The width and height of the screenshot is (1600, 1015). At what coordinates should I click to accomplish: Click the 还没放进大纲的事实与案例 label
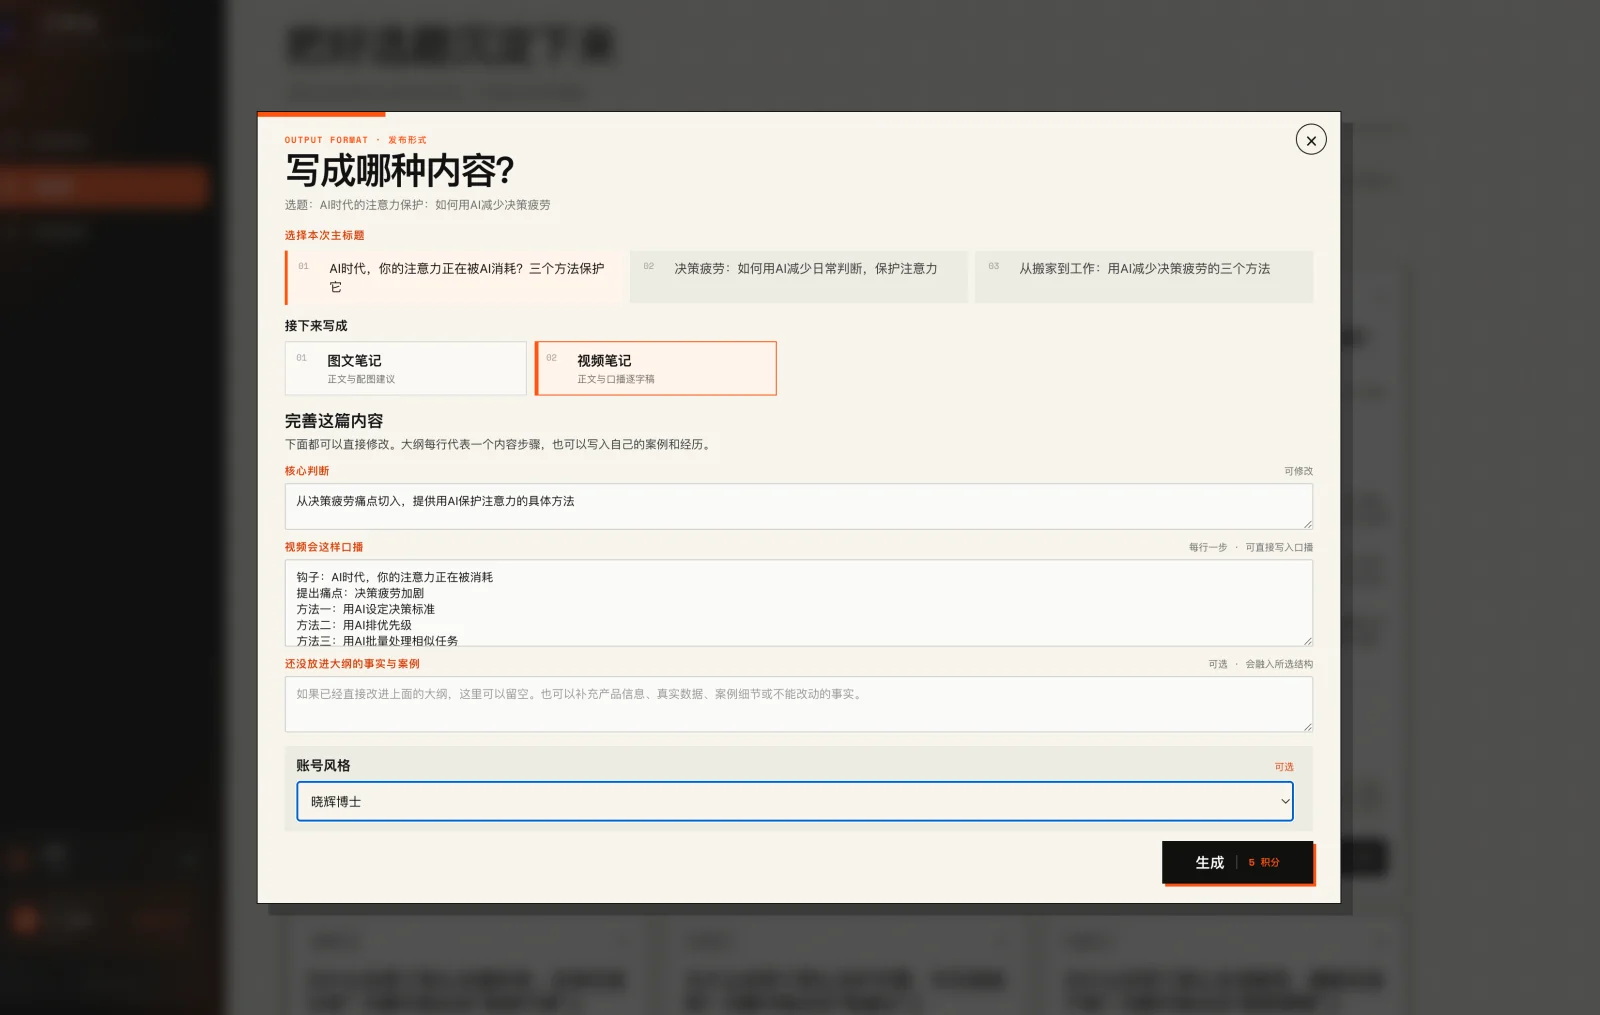pos(352,664)
